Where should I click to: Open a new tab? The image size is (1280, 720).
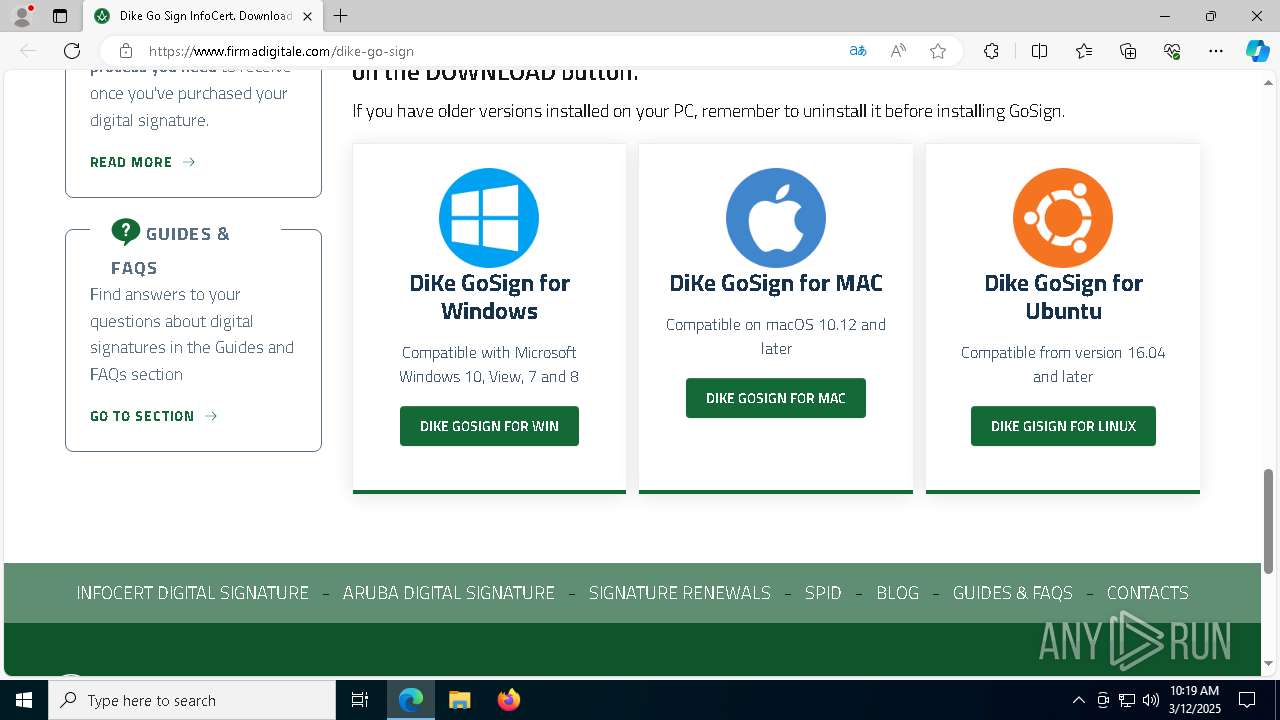(341, 16)
